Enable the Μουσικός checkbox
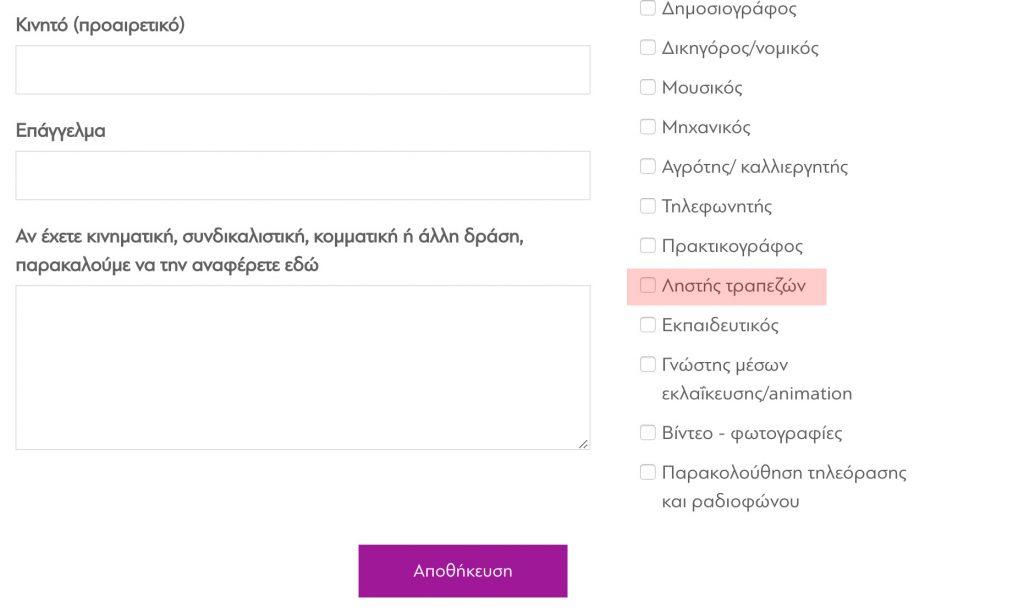Viewport: 1024px width, 614px height. pos(647,87)
